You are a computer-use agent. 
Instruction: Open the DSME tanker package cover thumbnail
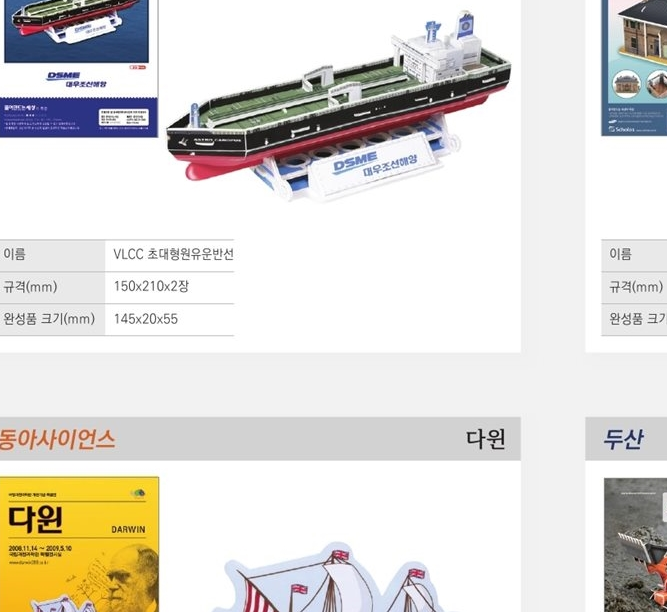pyautogui.click(x=79, y=68)
